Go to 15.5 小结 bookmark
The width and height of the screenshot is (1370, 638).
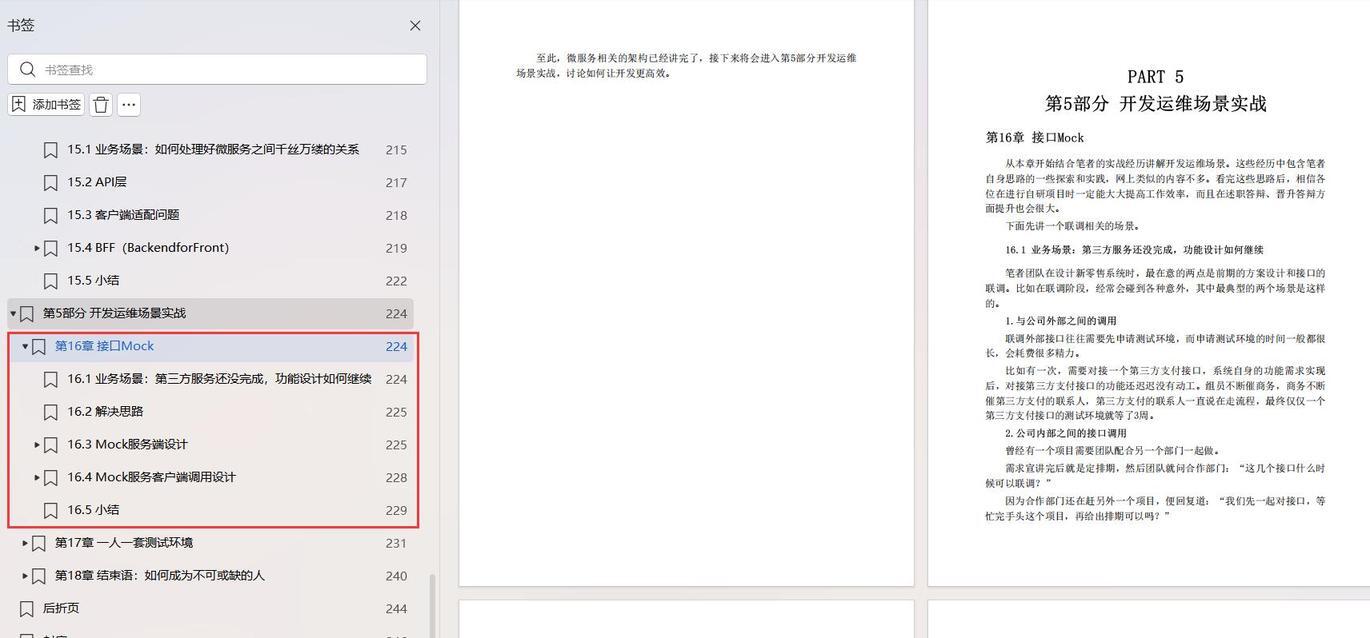pyautogui.click(x=93, y=281)
